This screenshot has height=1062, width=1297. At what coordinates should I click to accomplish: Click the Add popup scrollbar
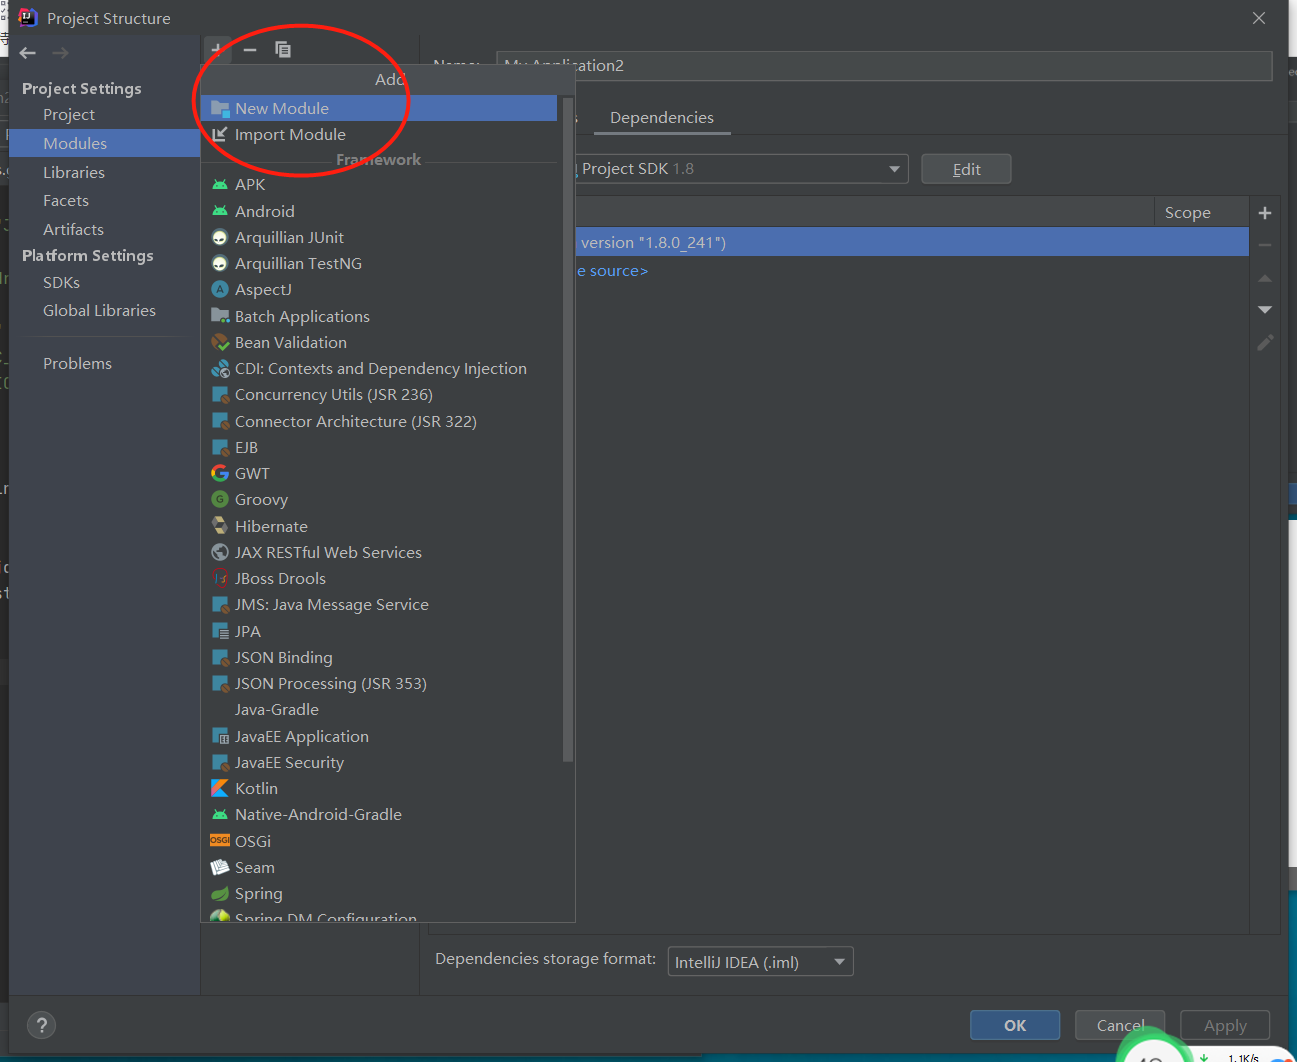click(x=568, y=430)
